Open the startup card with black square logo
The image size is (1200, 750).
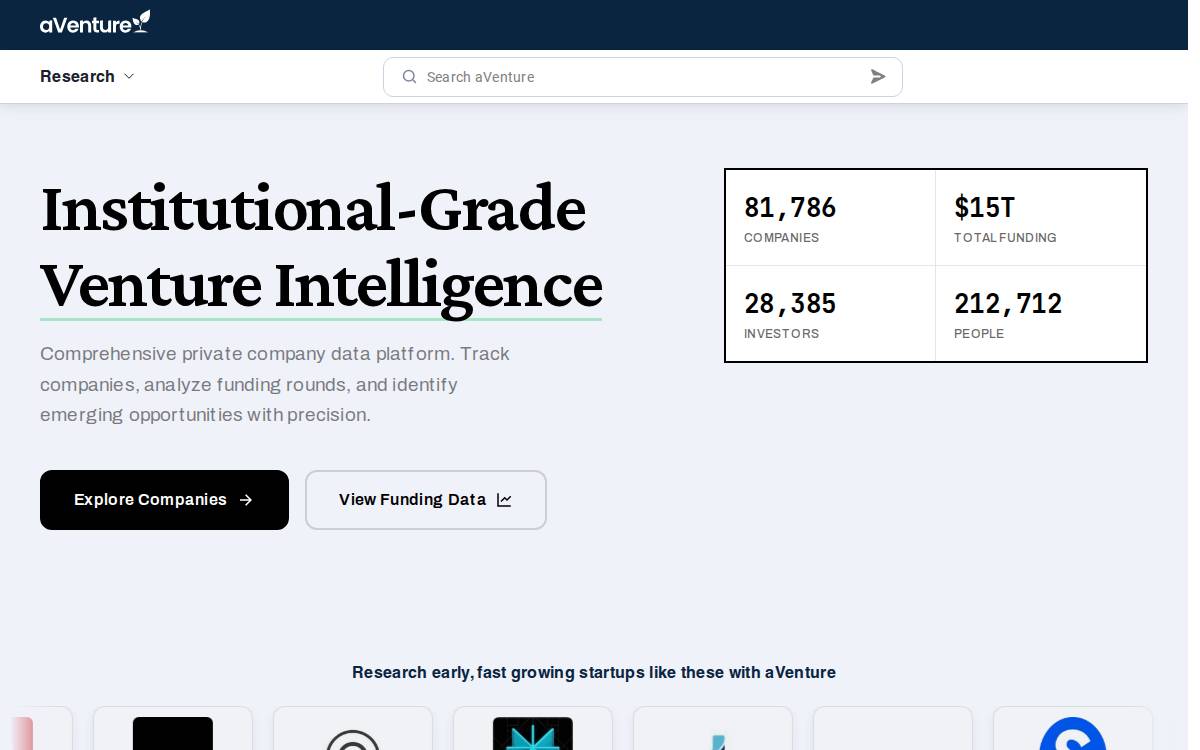(x=173, y=729)
